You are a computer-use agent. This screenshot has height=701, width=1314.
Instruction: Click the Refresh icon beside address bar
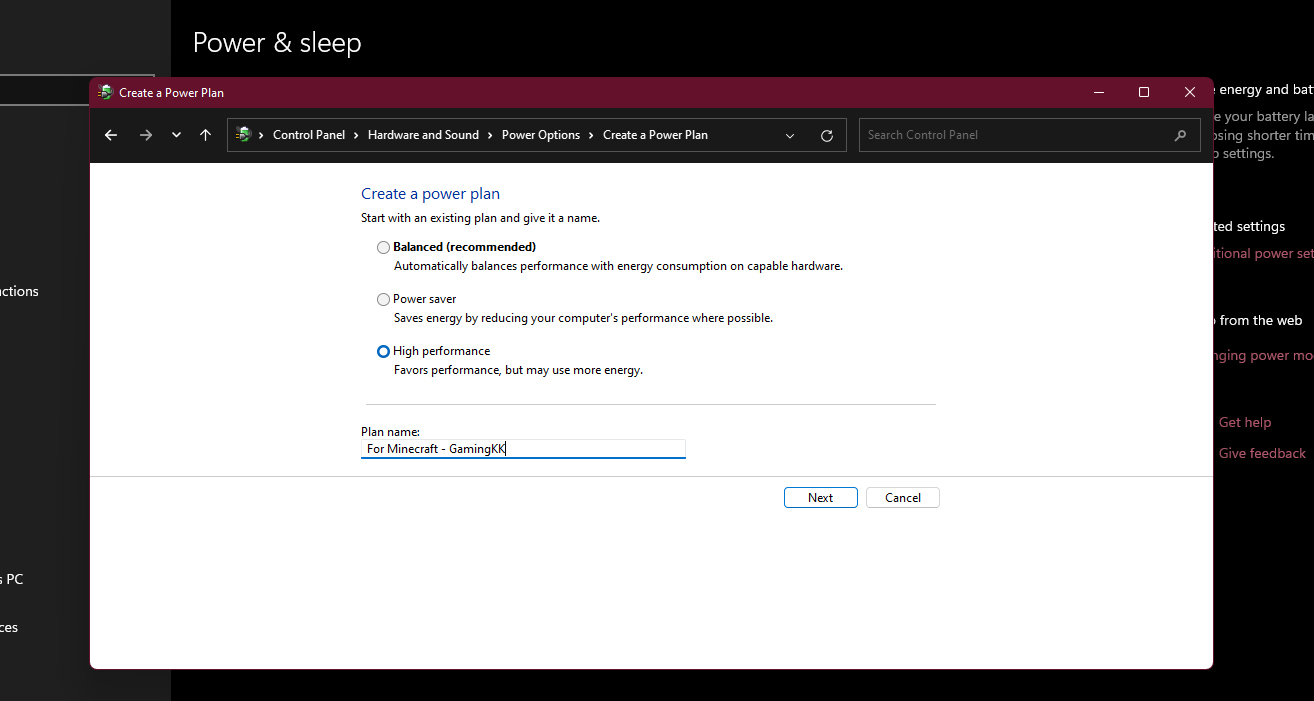pos(826,135)
